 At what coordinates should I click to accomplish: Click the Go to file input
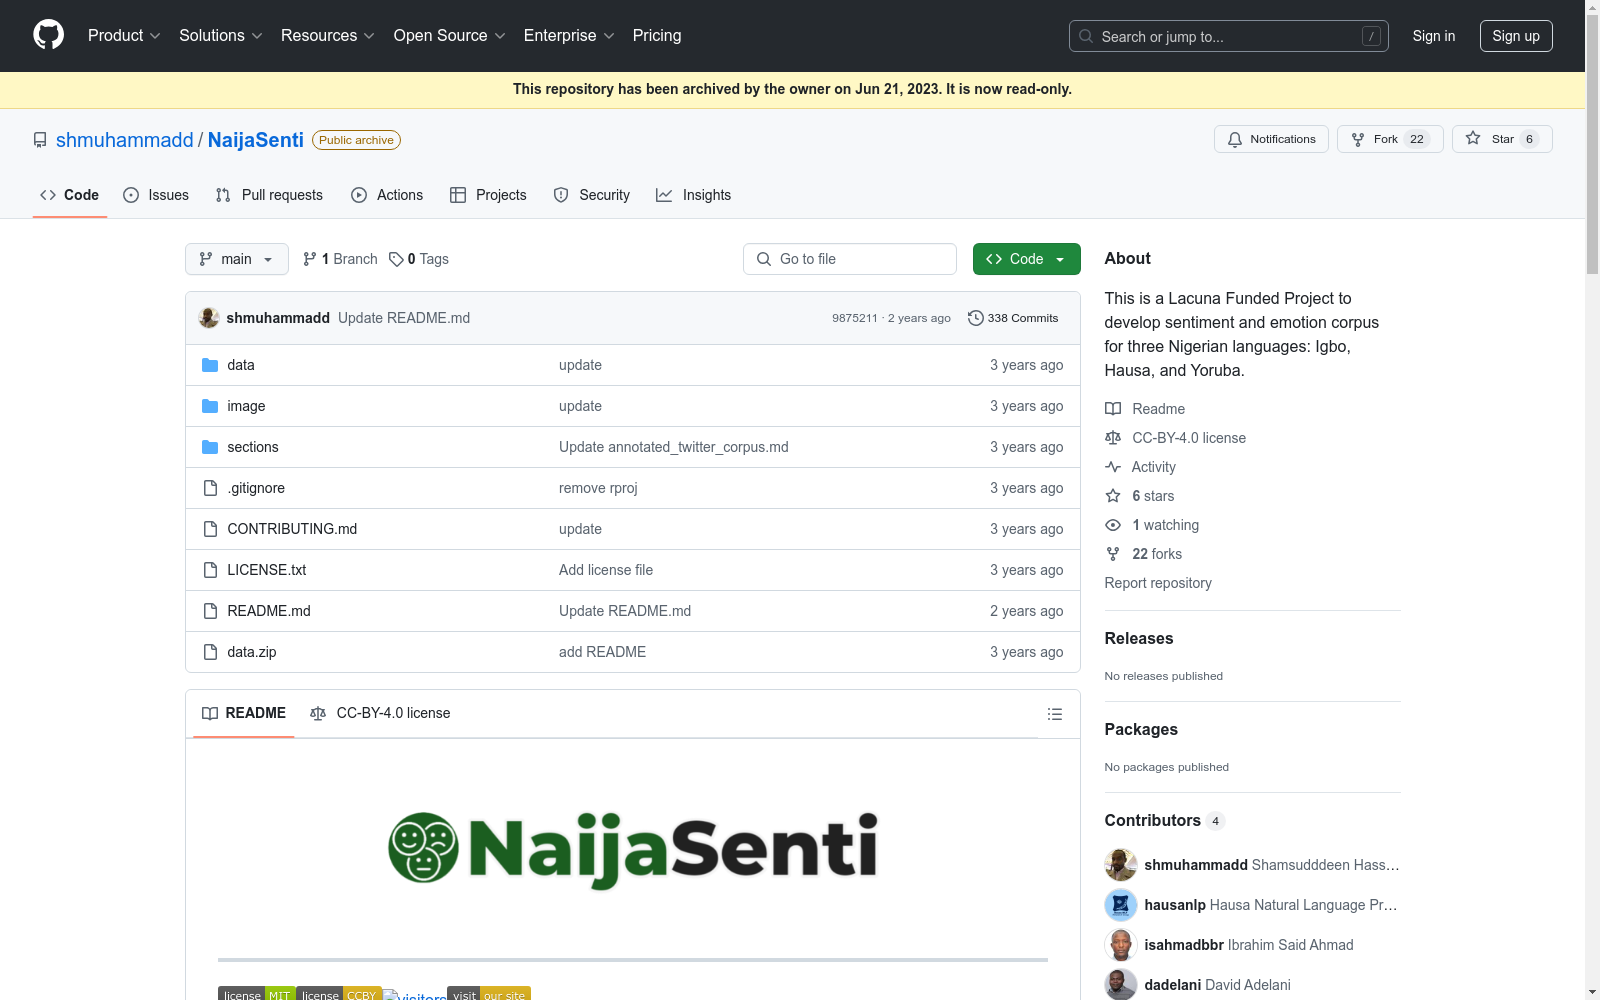[x=850, y=259]
